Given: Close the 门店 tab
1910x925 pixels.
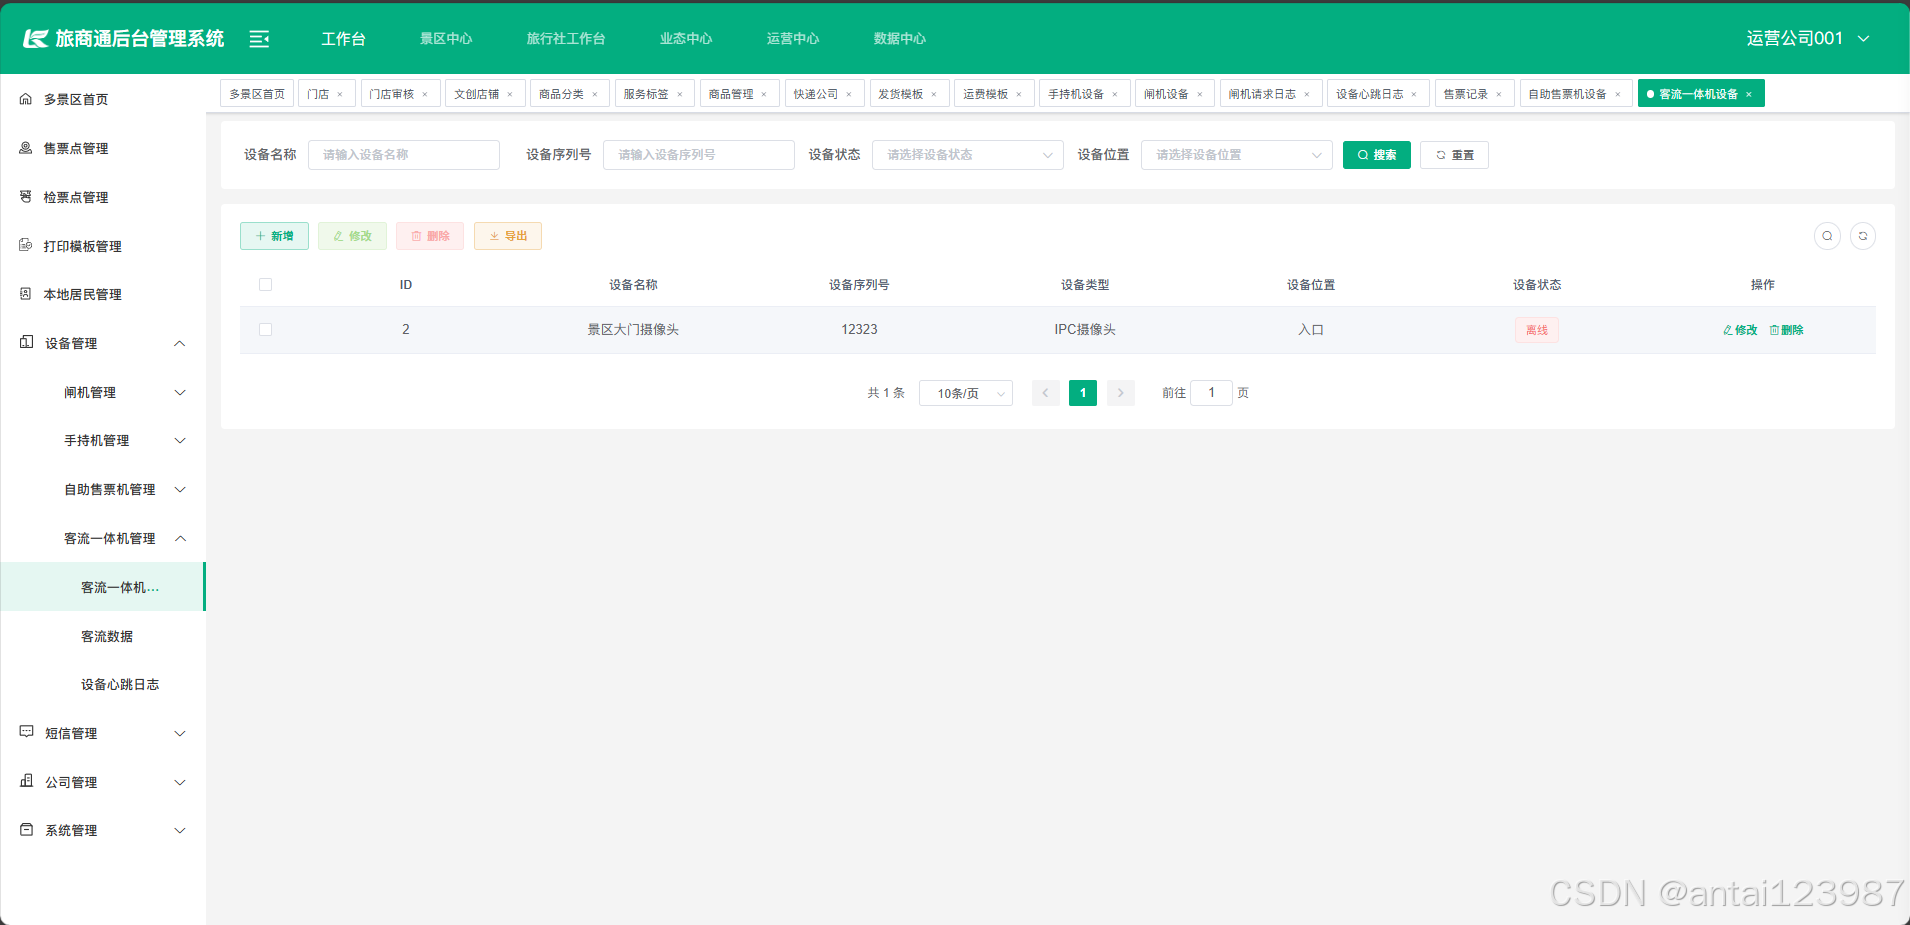Looking at the screenshot, I should click(340, 94).
